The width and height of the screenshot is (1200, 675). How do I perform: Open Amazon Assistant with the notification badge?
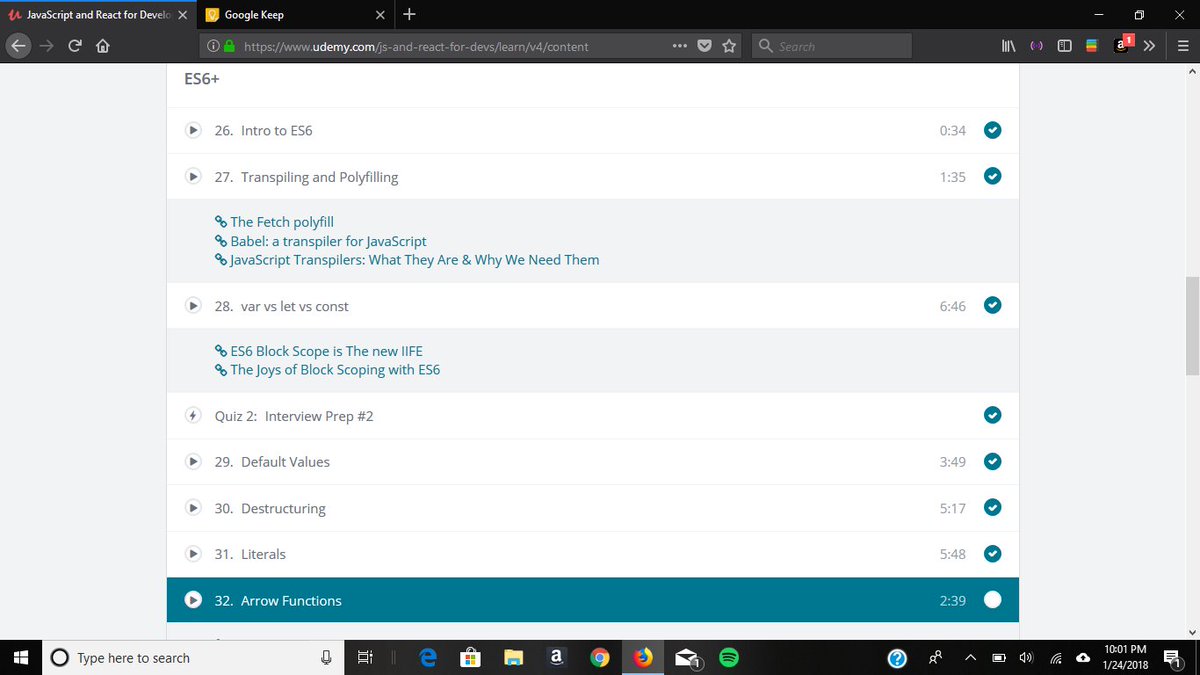tap(1121, 45)
